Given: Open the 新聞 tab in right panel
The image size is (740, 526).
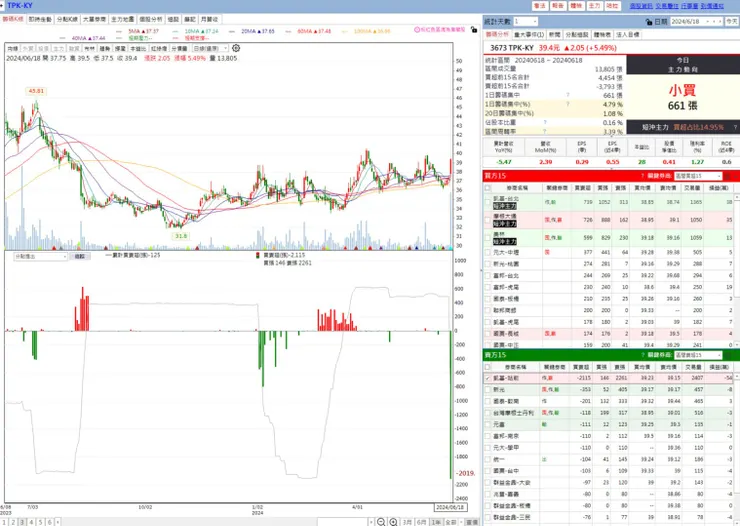Looking at the screenshot, I should pyautogui.click(x=555, y=35).
